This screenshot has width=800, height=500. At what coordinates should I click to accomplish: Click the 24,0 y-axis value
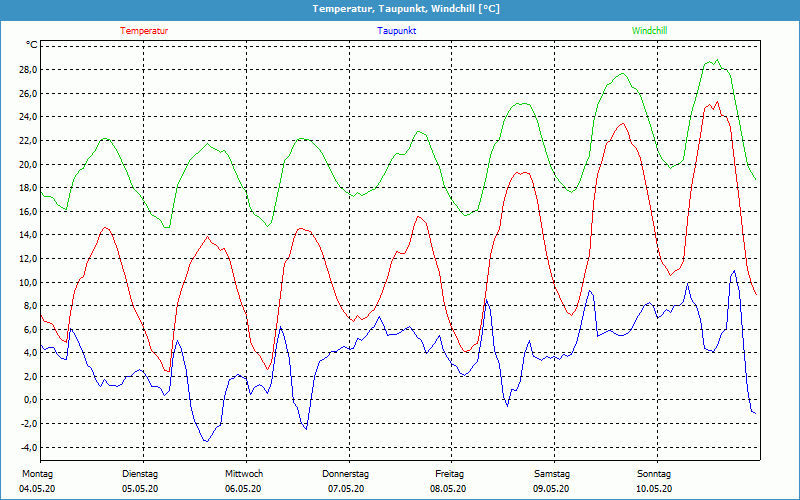[x=28, y=117]
